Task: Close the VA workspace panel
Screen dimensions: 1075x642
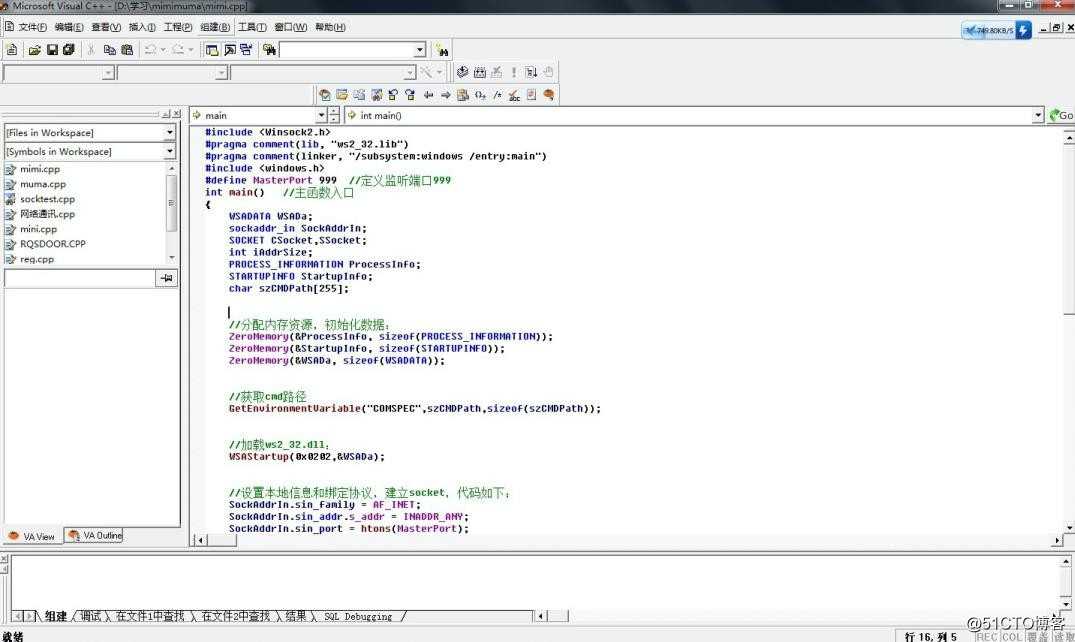Action: 177,114
